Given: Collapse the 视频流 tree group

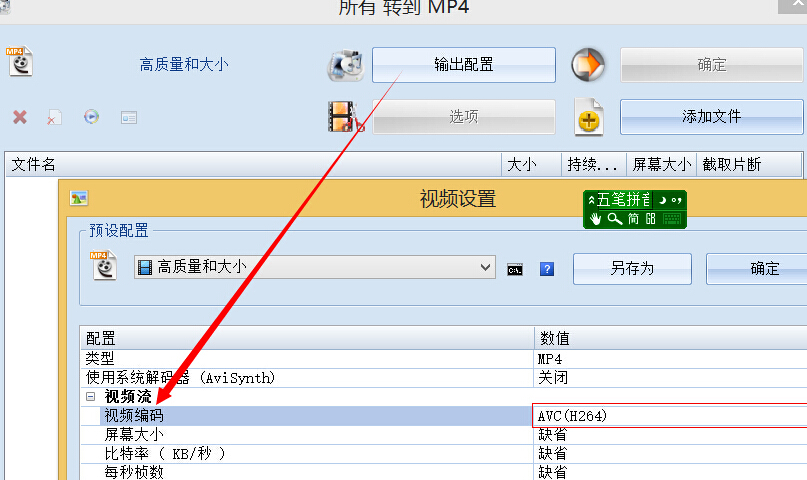Looking at the screenshot, I should click(x=91, y=397).
